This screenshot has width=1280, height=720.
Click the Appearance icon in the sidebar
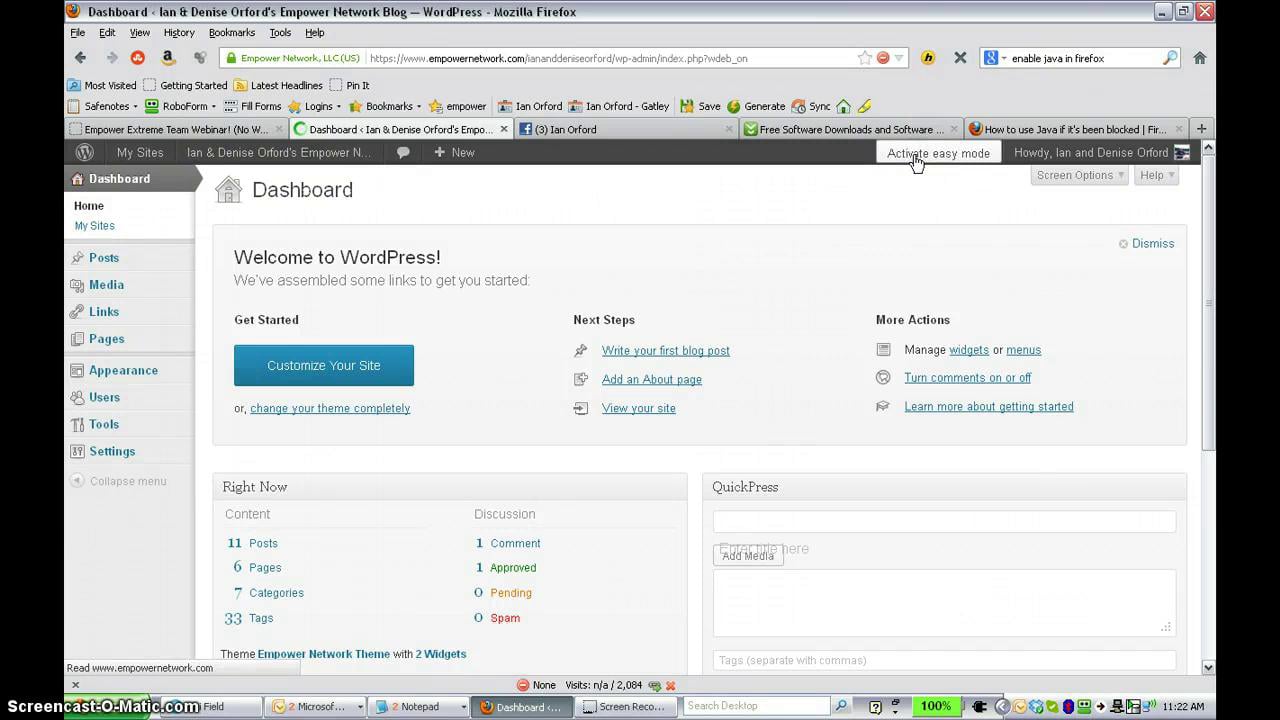click(x=78, y=371)
